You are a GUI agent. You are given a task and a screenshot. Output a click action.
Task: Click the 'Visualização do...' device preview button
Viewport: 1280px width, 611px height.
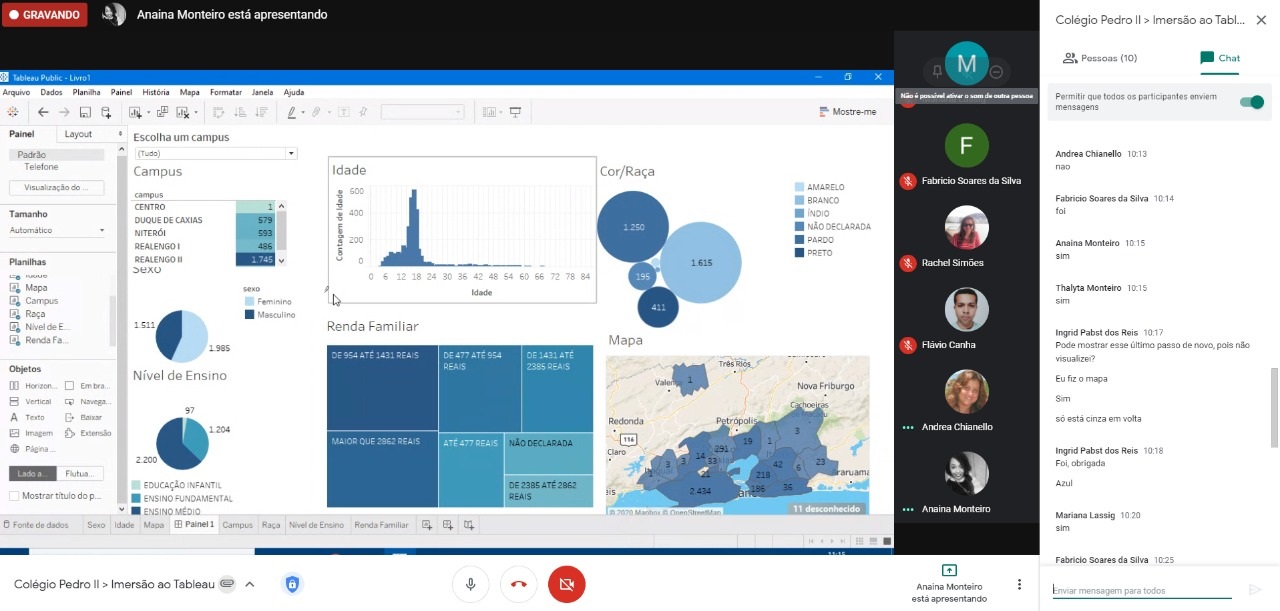tap(56, 188)
